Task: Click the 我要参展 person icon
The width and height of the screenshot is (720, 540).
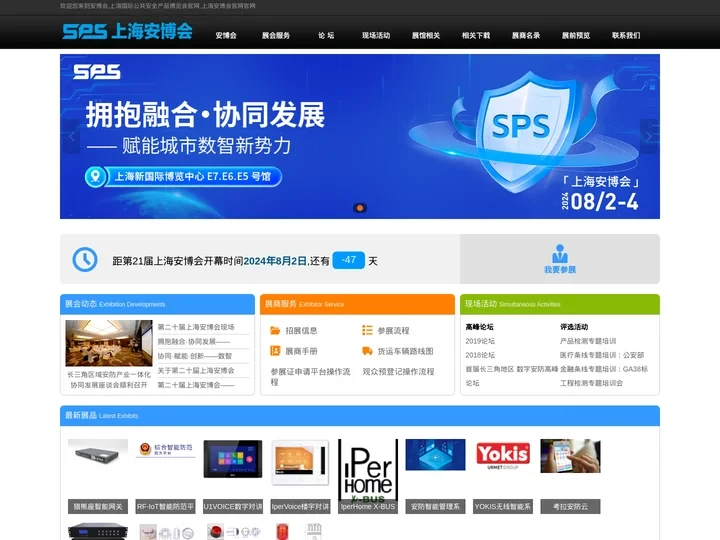Action: point(560,253)
